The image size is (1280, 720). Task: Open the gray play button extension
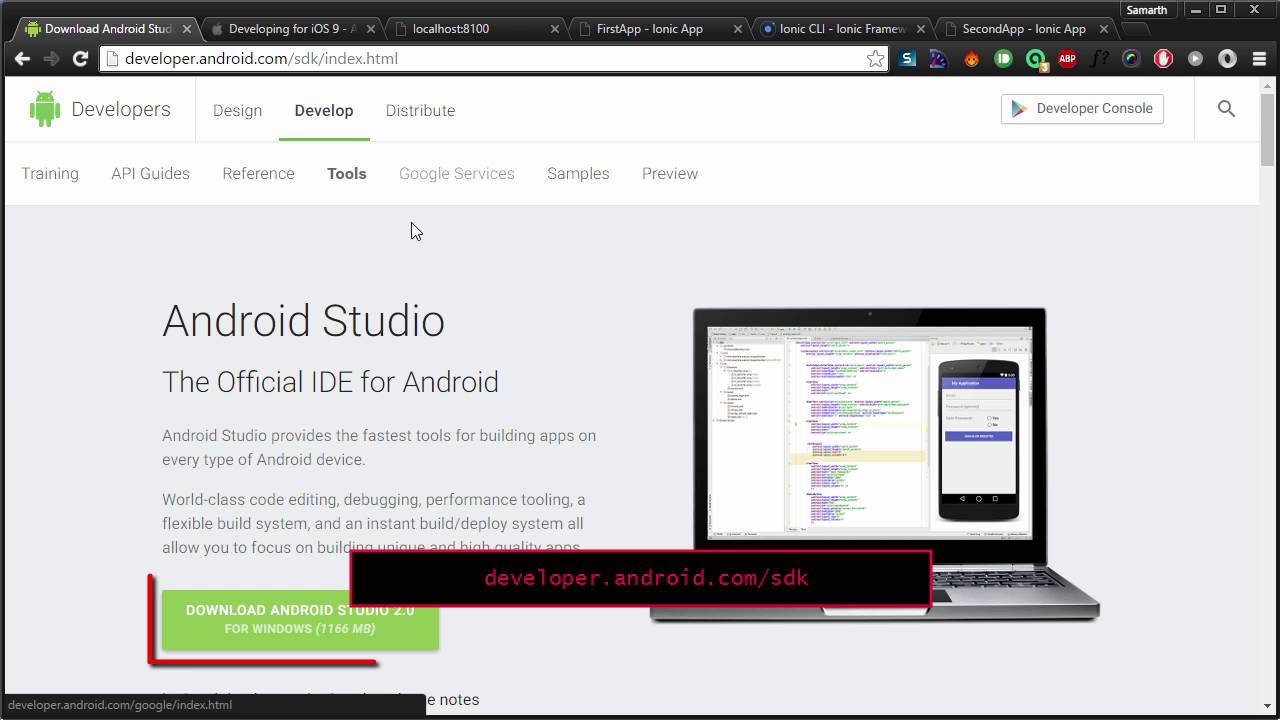[x=1195, y=59]
